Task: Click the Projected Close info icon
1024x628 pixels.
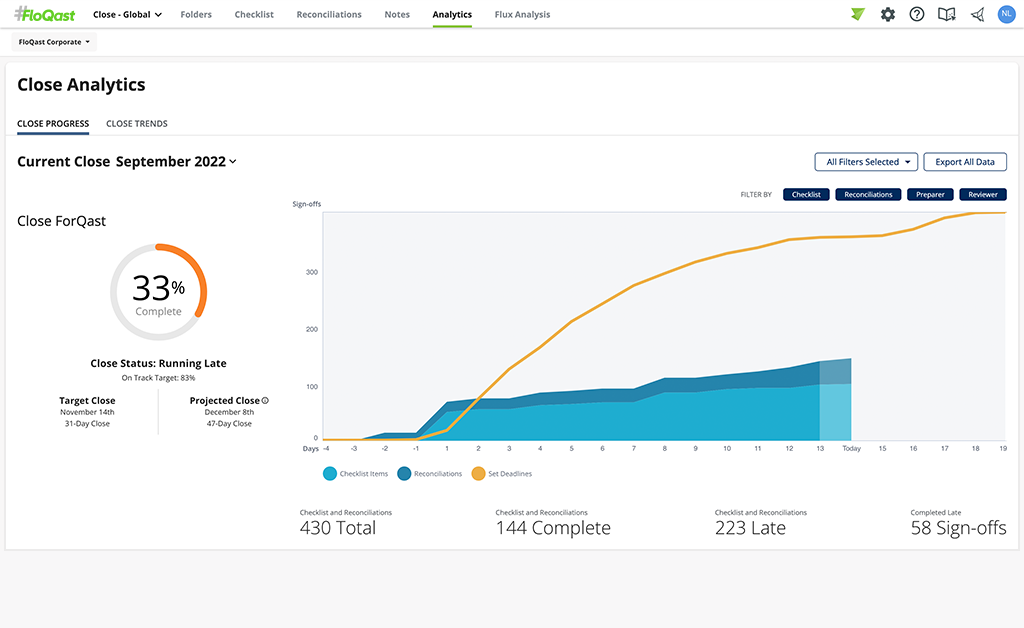Action: (265, 400)
